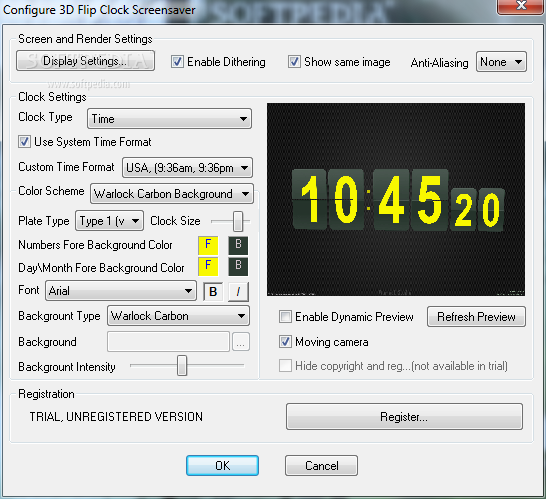Toggle Enable Dithering checkbox

point(177,62)
